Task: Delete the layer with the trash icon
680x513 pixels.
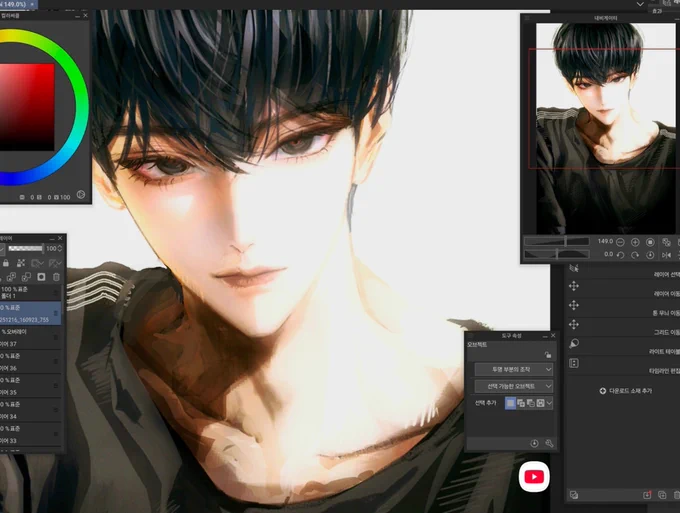Action: click(x=56, y=277)
